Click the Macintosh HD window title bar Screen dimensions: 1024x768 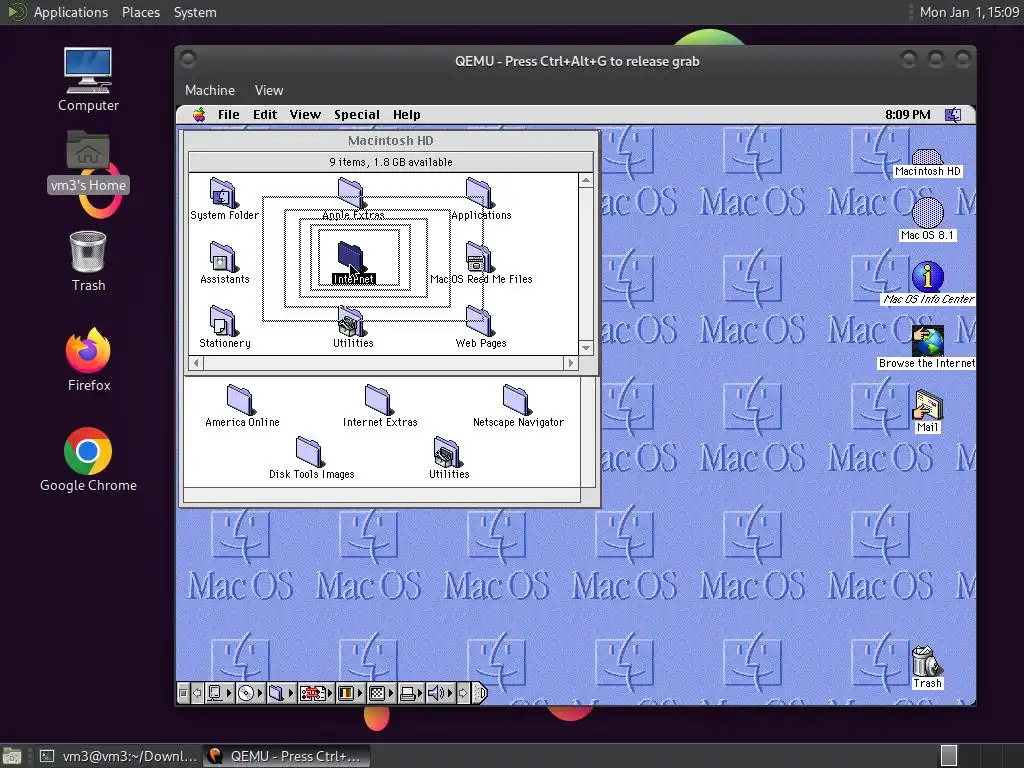pyautogui.click(x=391, y=140)
